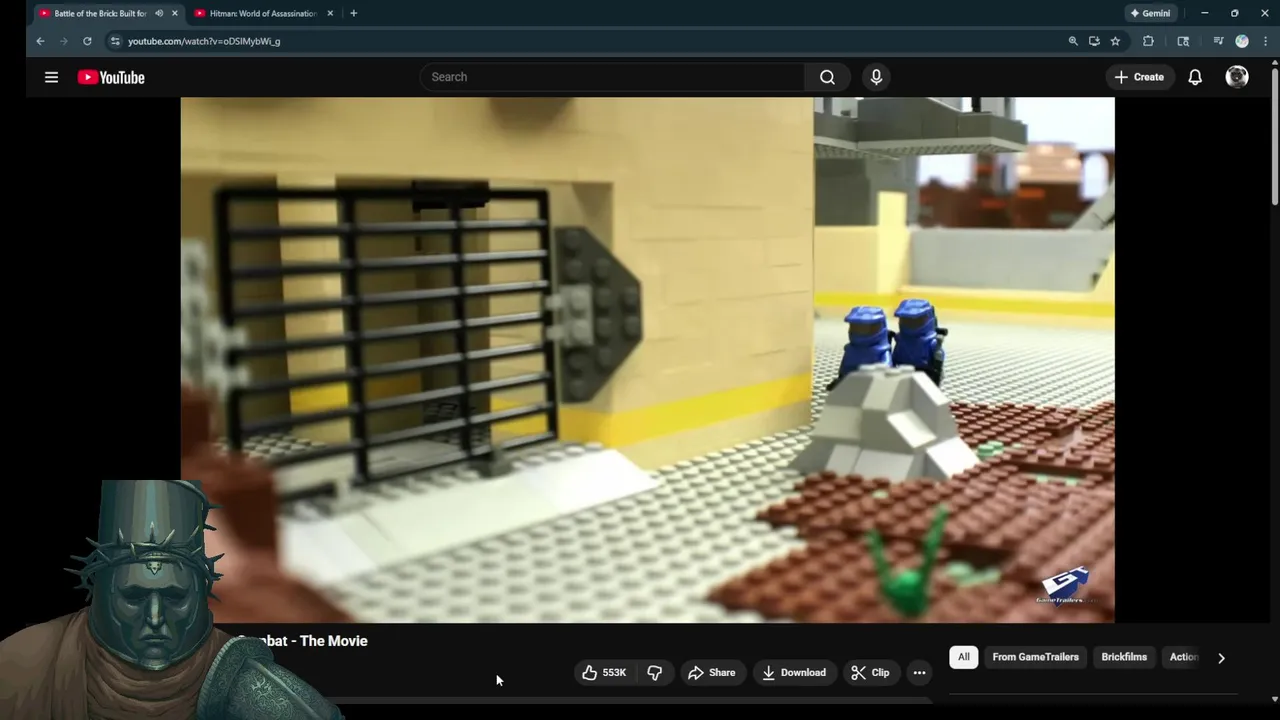Open the media controls icon

pyautogui.click(x=1218, y=41)
